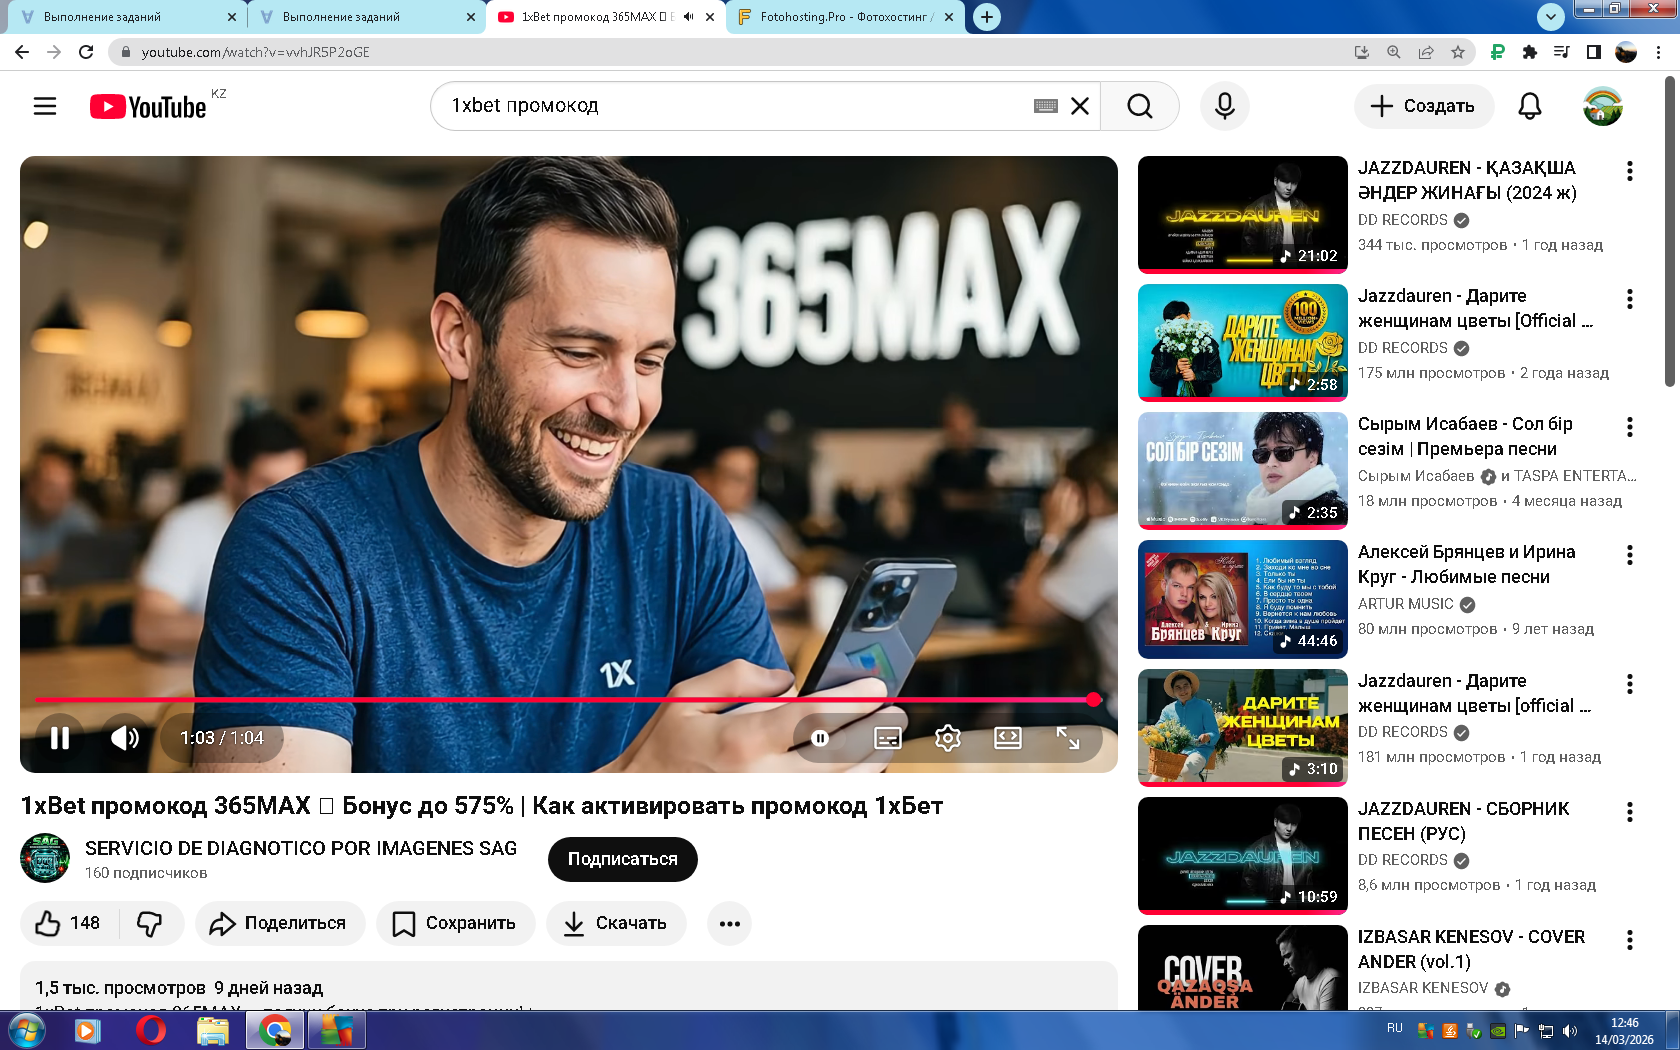The width and height of the screenshot is (1680, 1050).
Task: Click the voice search microphone icon
Action: (1224, 106)
